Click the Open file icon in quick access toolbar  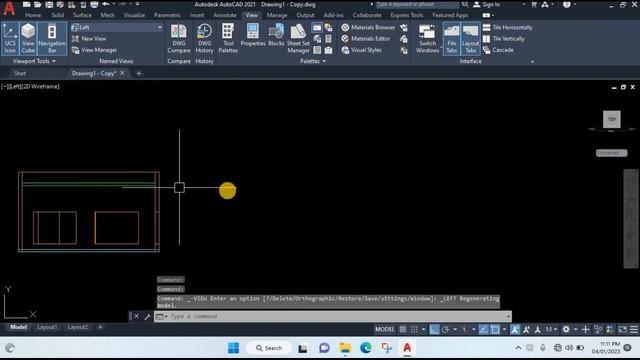38,4
